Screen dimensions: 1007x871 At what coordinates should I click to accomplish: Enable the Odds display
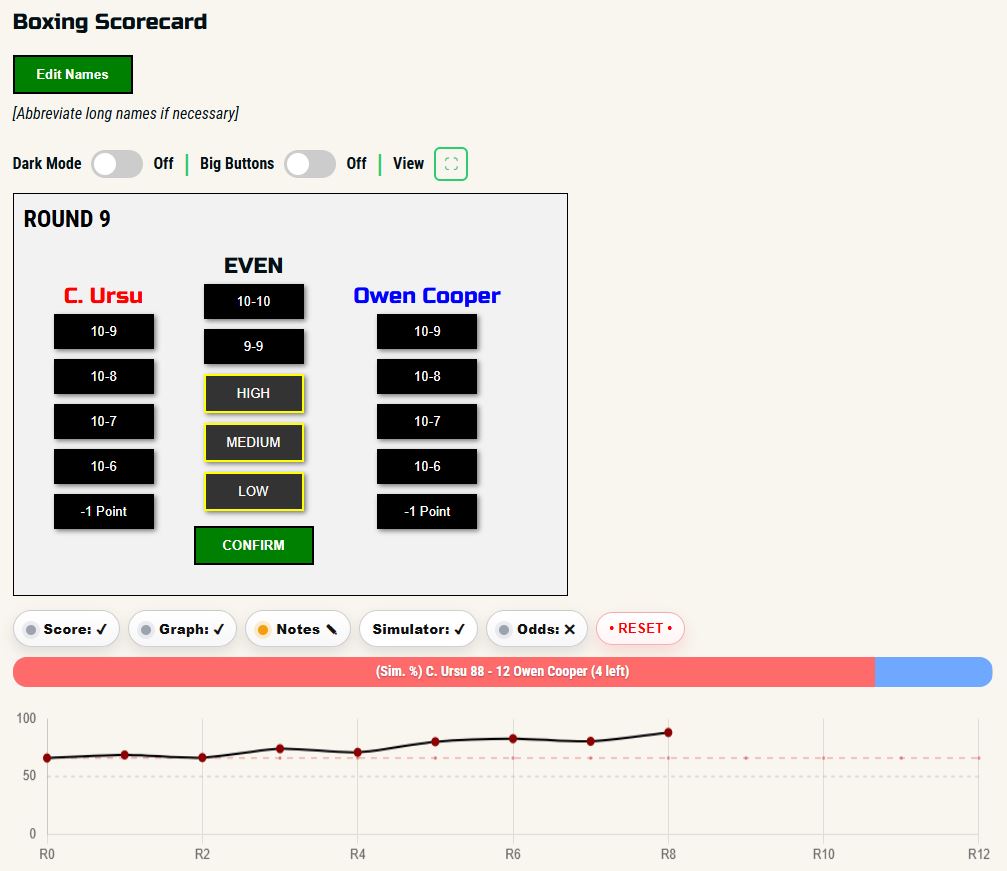(x=538, y=629)
